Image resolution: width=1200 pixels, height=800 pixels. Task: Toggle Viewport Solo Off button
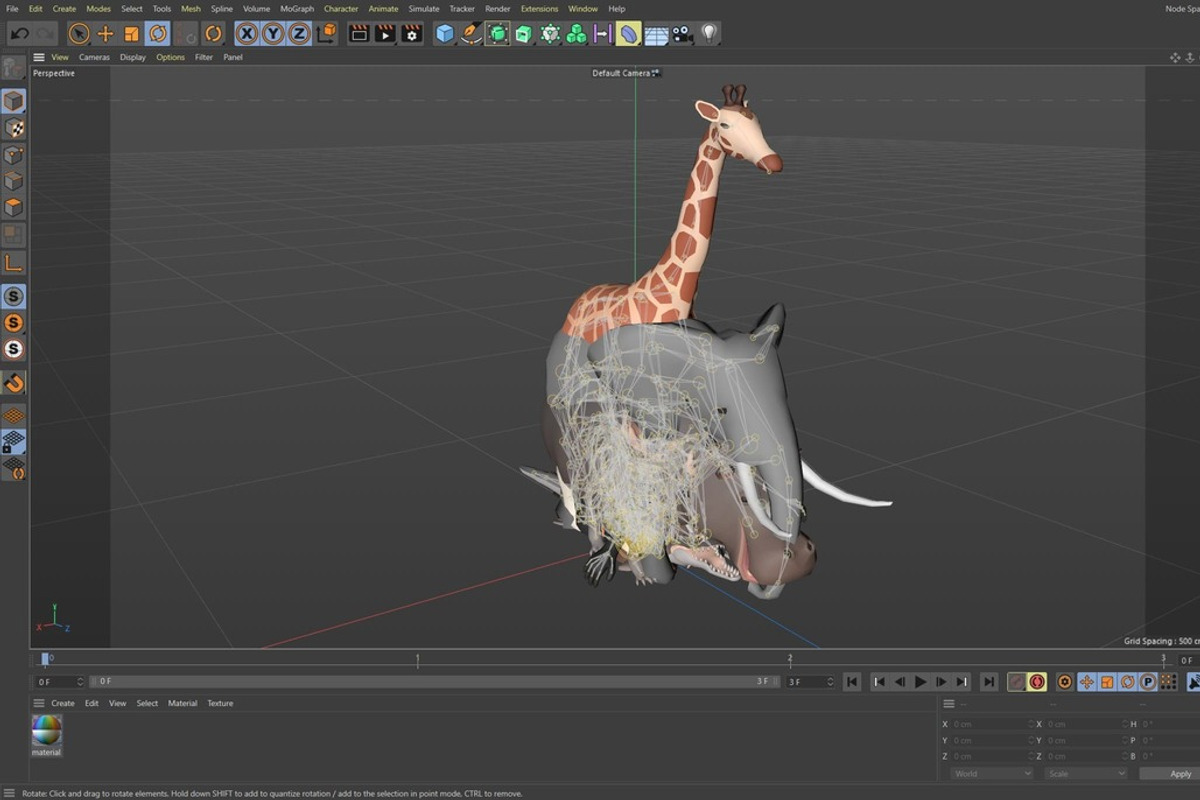tap(13, 296)
